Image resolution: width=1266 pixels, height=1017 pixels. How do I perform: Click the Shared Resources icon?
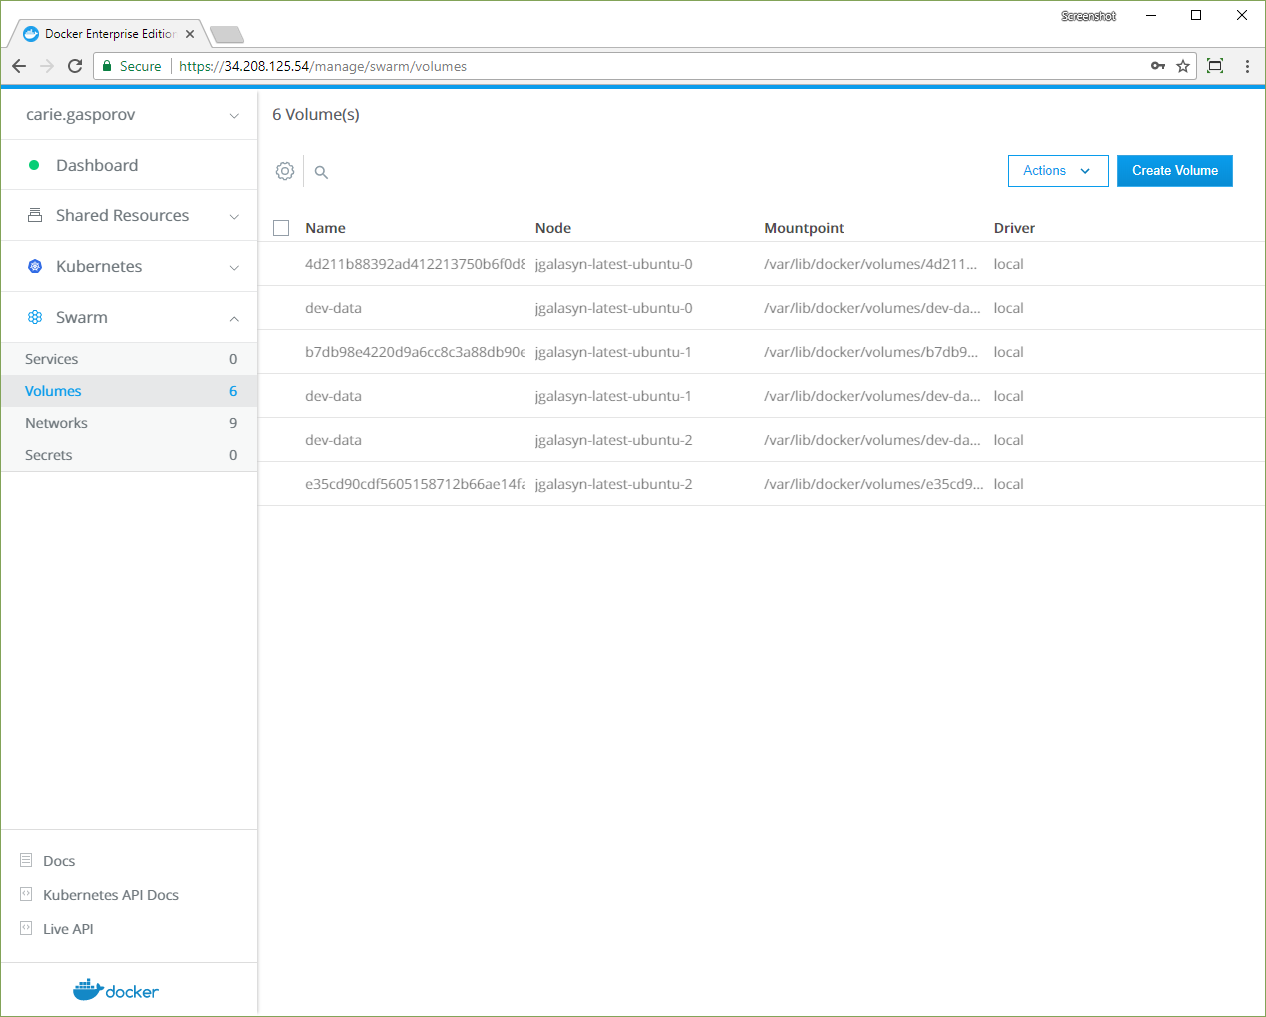tap(35, 215)
